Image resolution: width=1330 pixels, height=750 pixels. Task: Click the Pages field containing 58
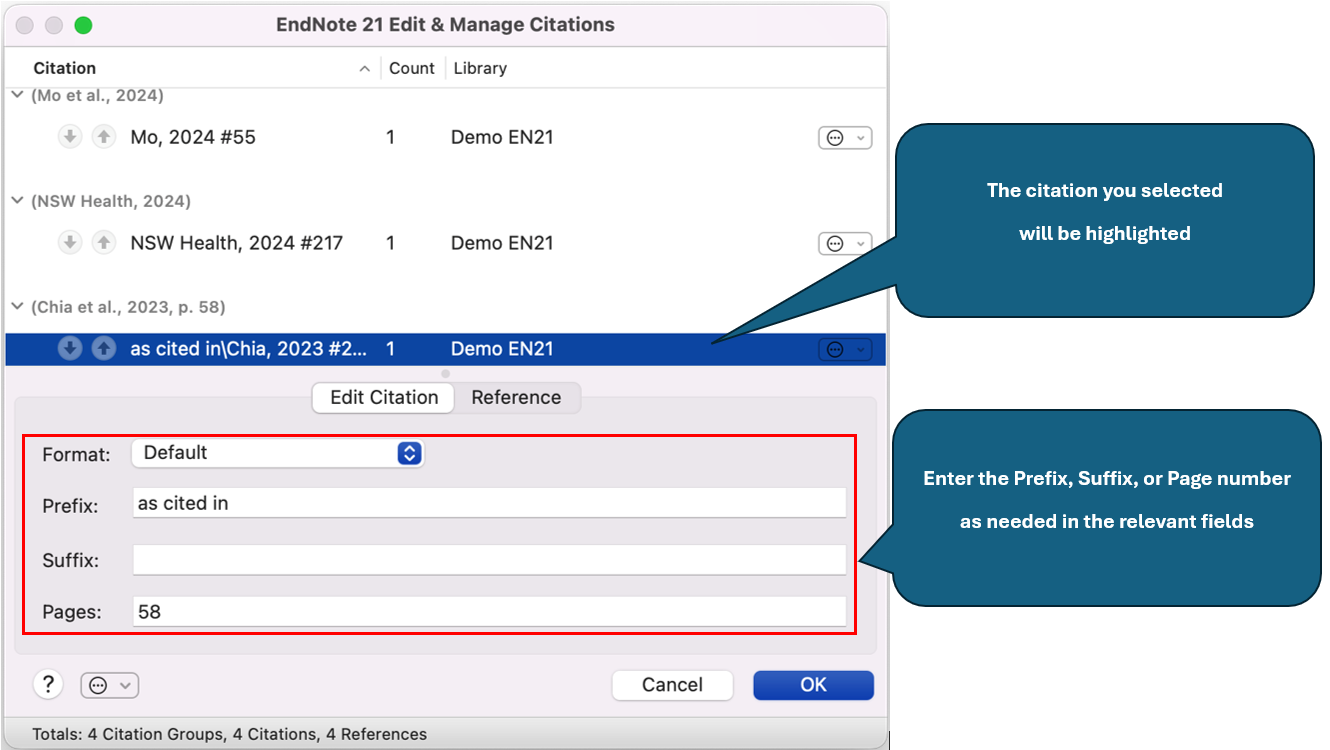(x=488, y=611)
